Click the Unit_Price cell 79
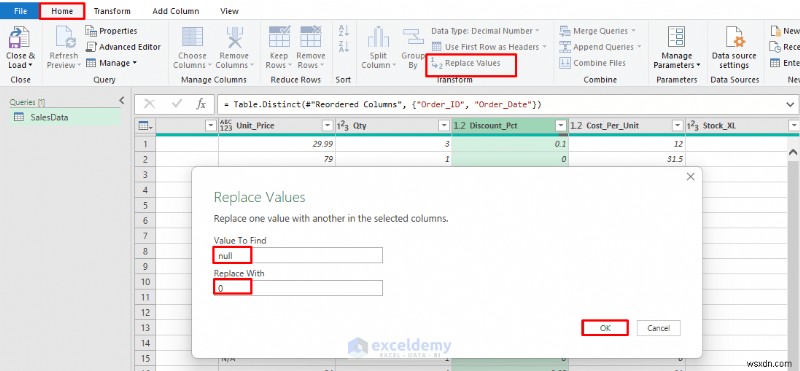This screenshot has width=800, height=371. pyautogui.click(x=277, y=159)
